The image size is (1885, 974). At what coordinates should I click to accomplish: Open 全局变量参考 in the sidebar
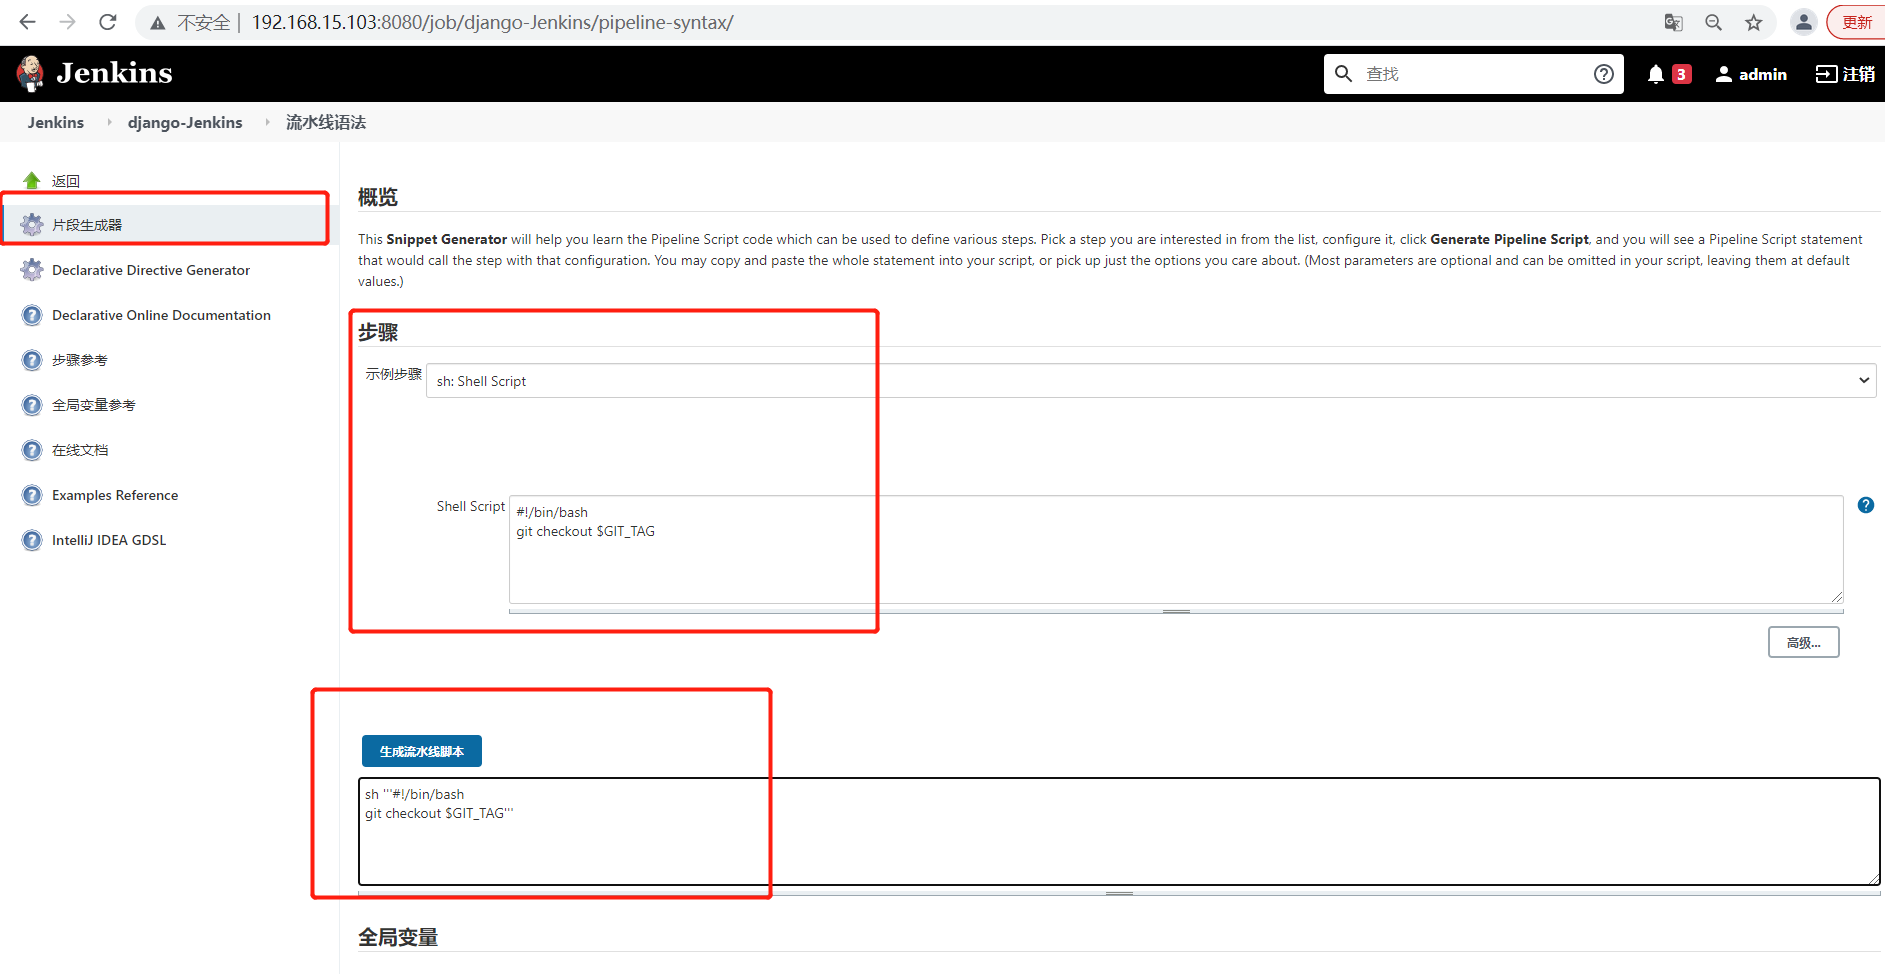click(x=94, y=405)
